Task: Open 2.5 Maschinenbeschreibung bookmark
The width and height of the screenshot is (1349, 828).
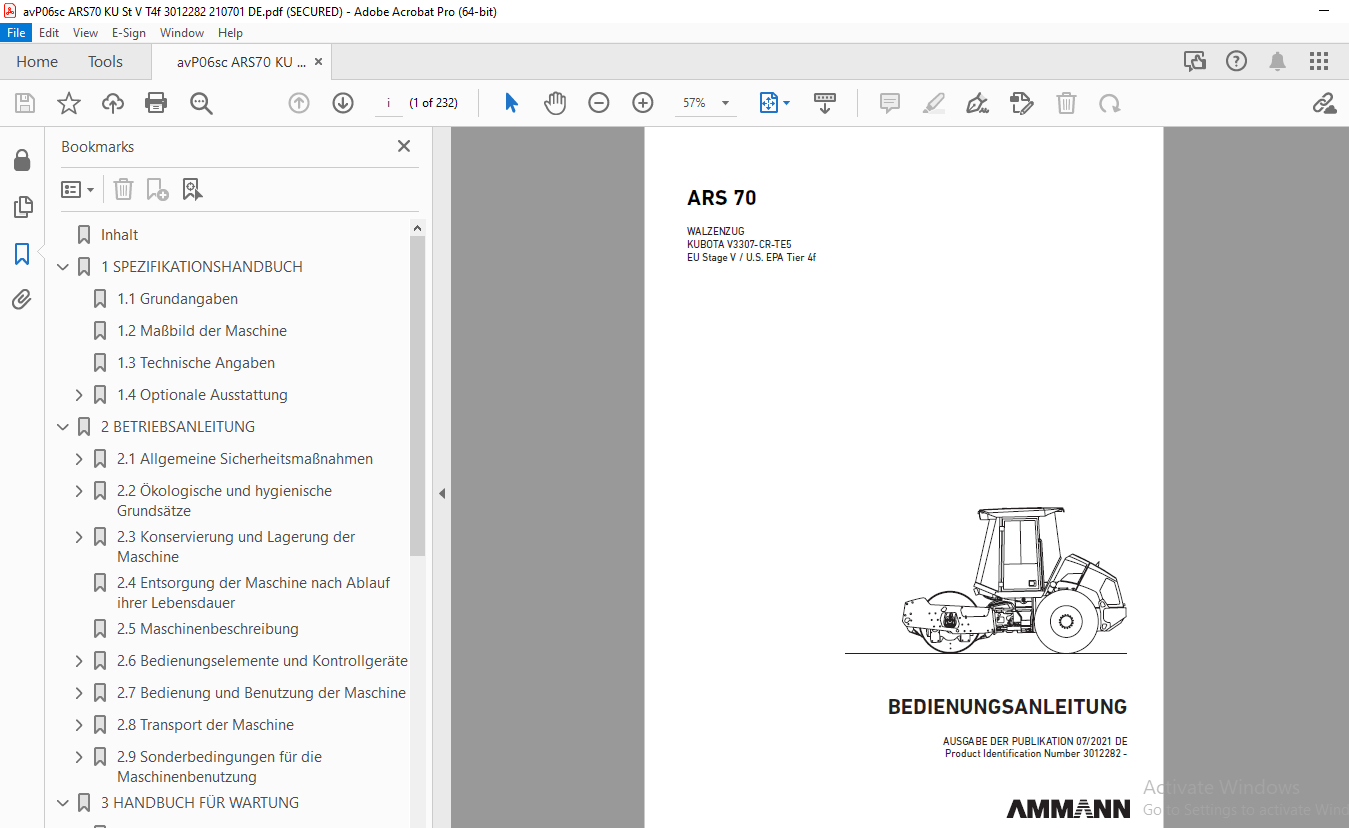Action: click(208, 629)
